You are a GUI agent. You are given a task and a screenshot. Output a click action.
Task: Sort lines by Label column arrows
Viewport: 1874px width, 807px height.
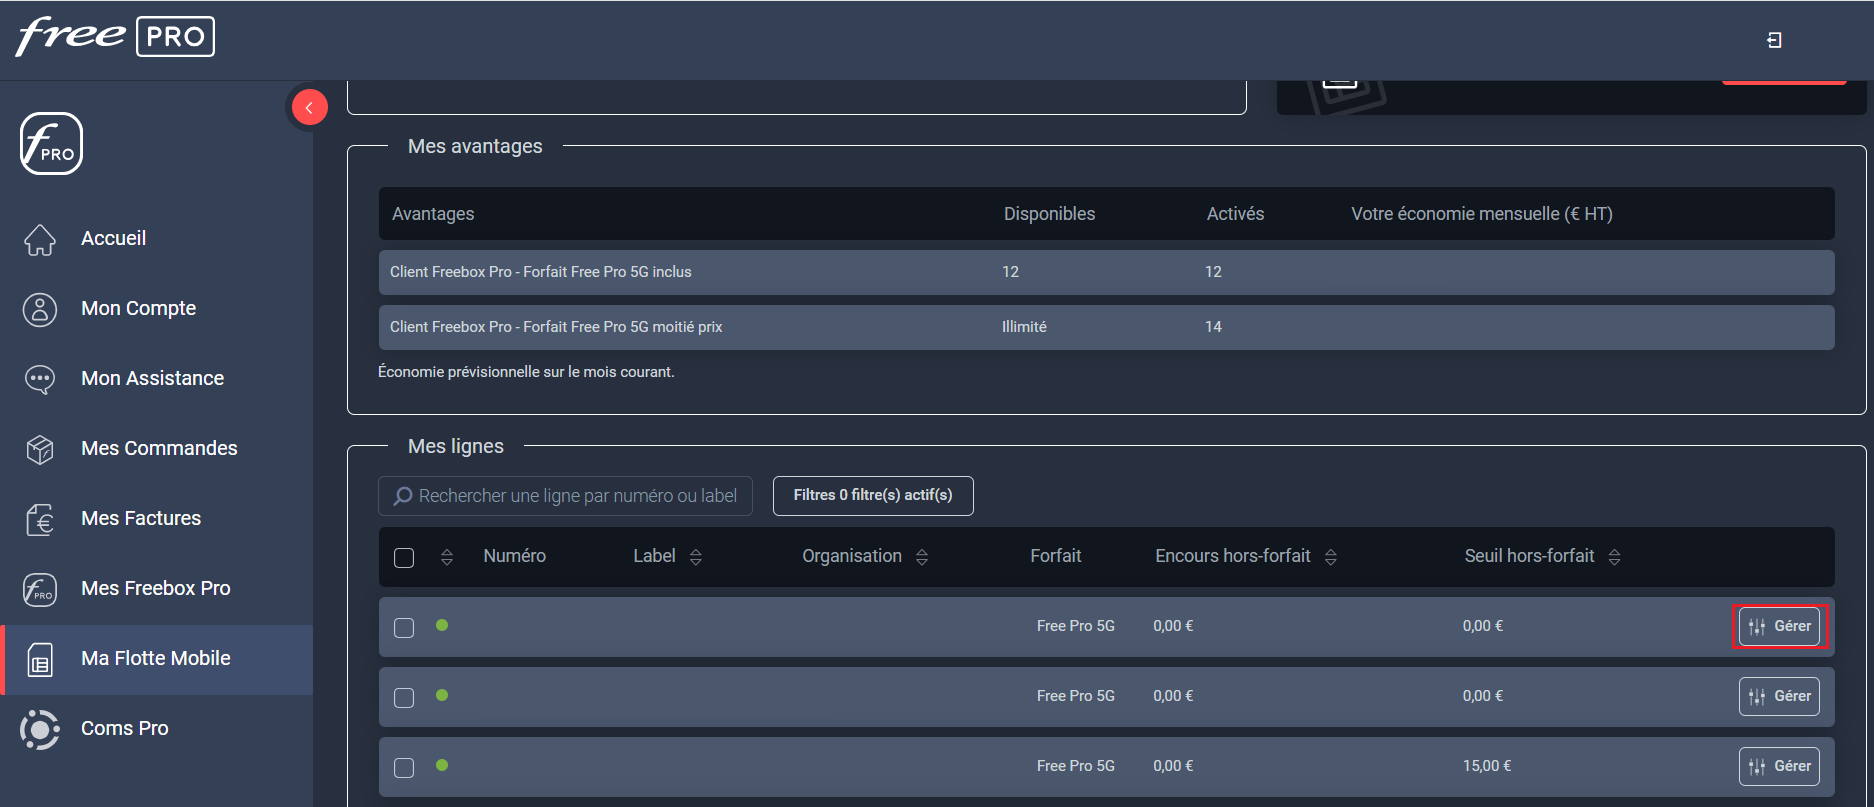click(696, 557)
